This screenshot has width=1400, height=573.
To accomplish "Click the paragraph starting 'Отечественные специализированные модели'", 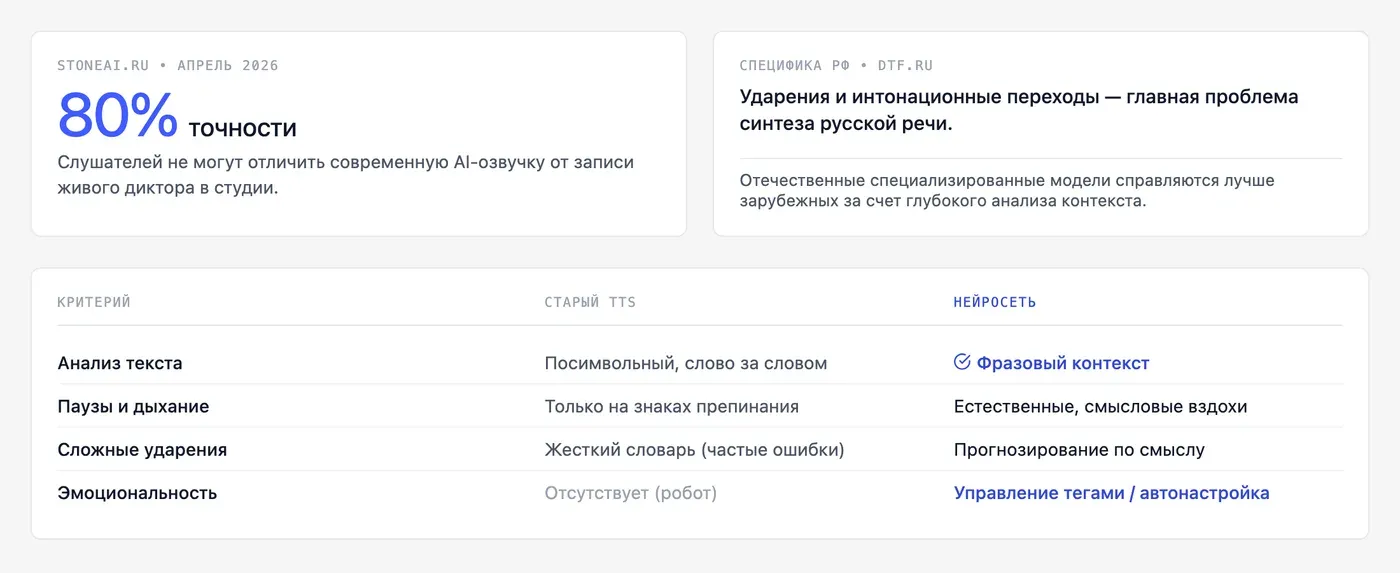I will click(x=1007, y=191).
